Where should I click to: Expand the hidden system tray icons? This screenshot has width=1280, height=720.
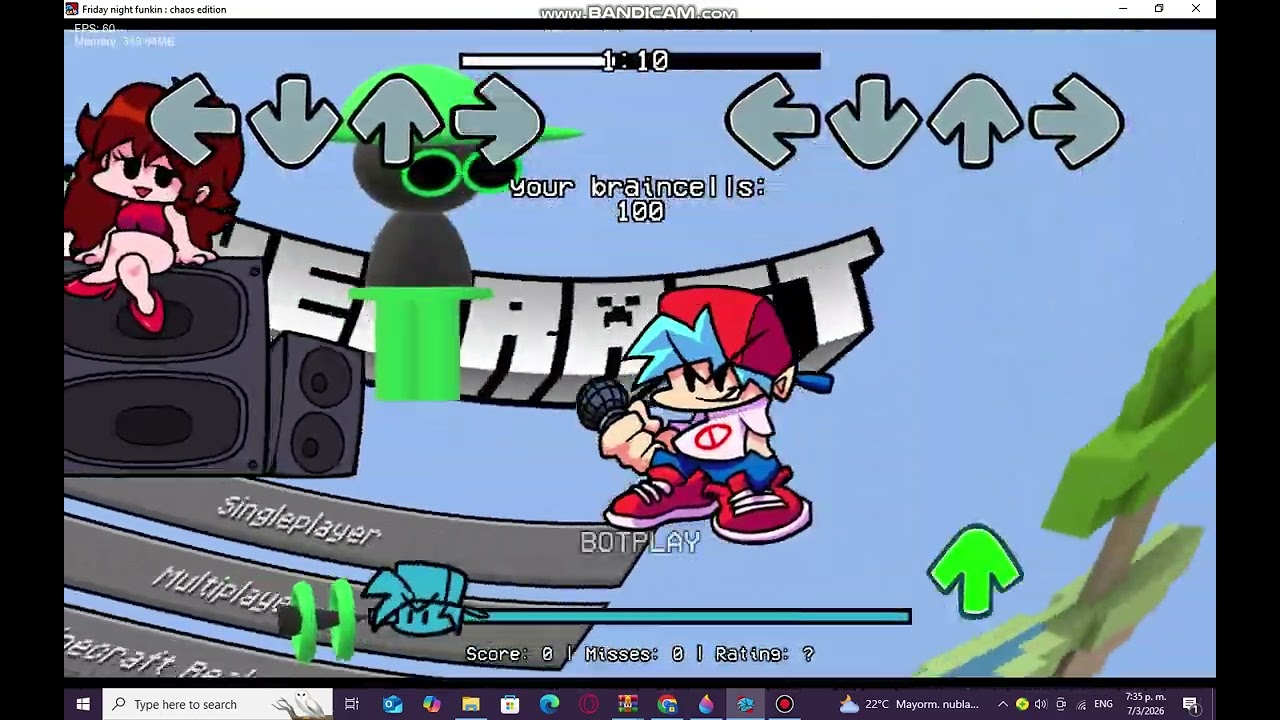[1003, 704]
